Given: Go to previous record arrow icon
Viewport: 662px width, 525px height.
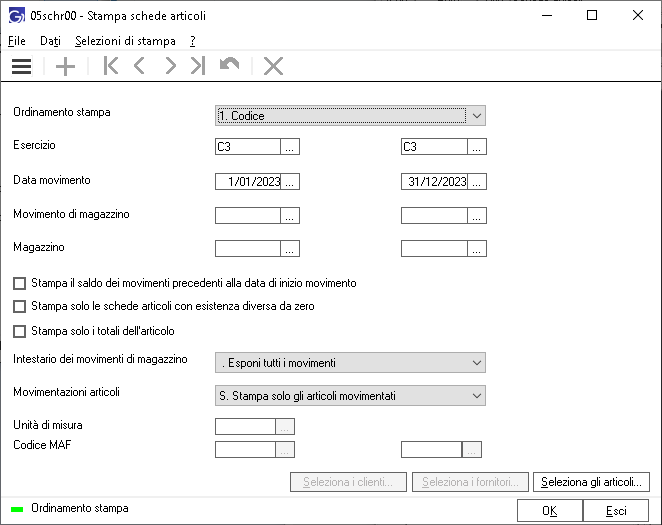Looking at the screenshot, I should (139, 66).
